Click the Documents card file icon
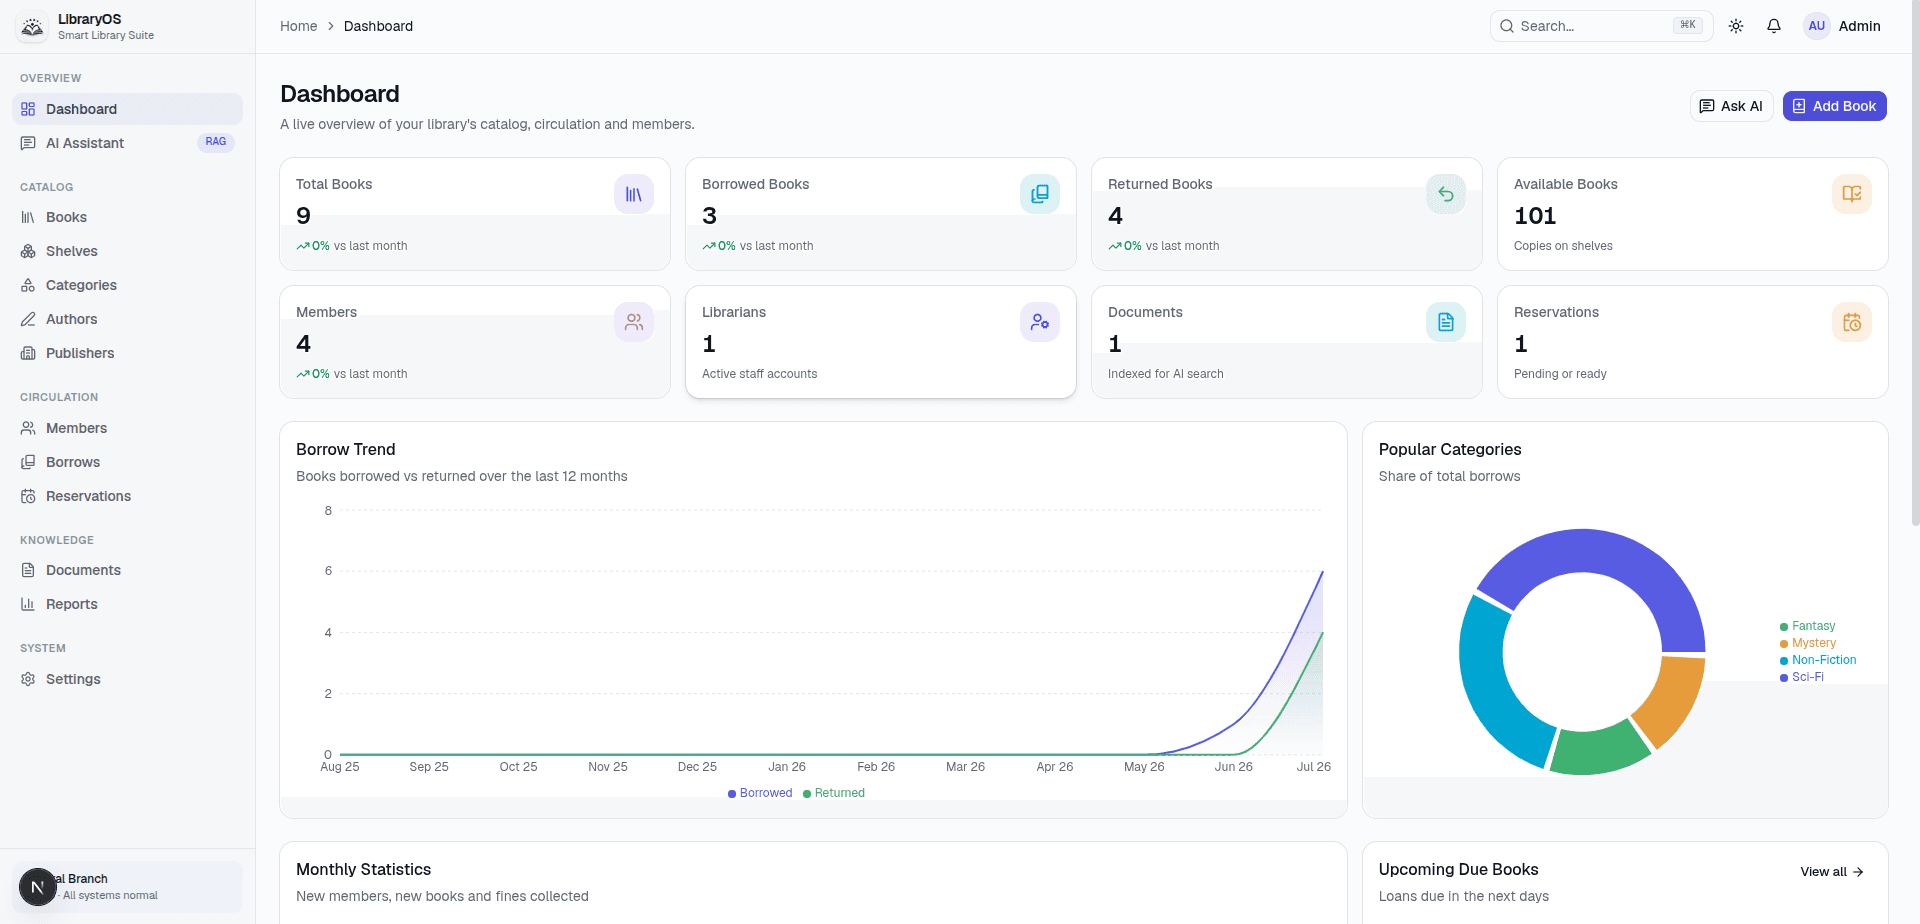The height and width of the screenshot is (924, 1920). (x=1446, y=322)
